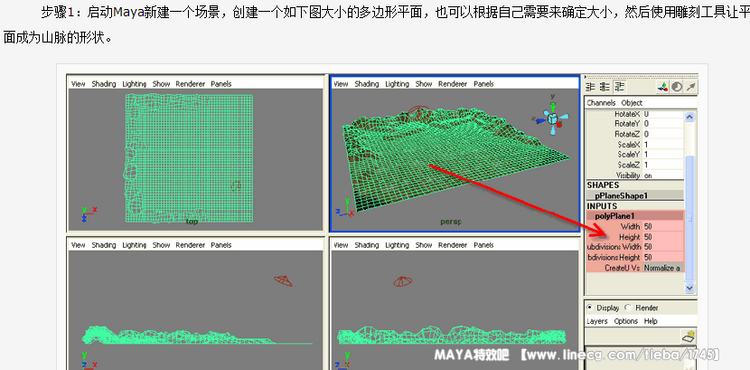Click the ScaleZ value field
The image size is (750, 370).
point(663,165)
